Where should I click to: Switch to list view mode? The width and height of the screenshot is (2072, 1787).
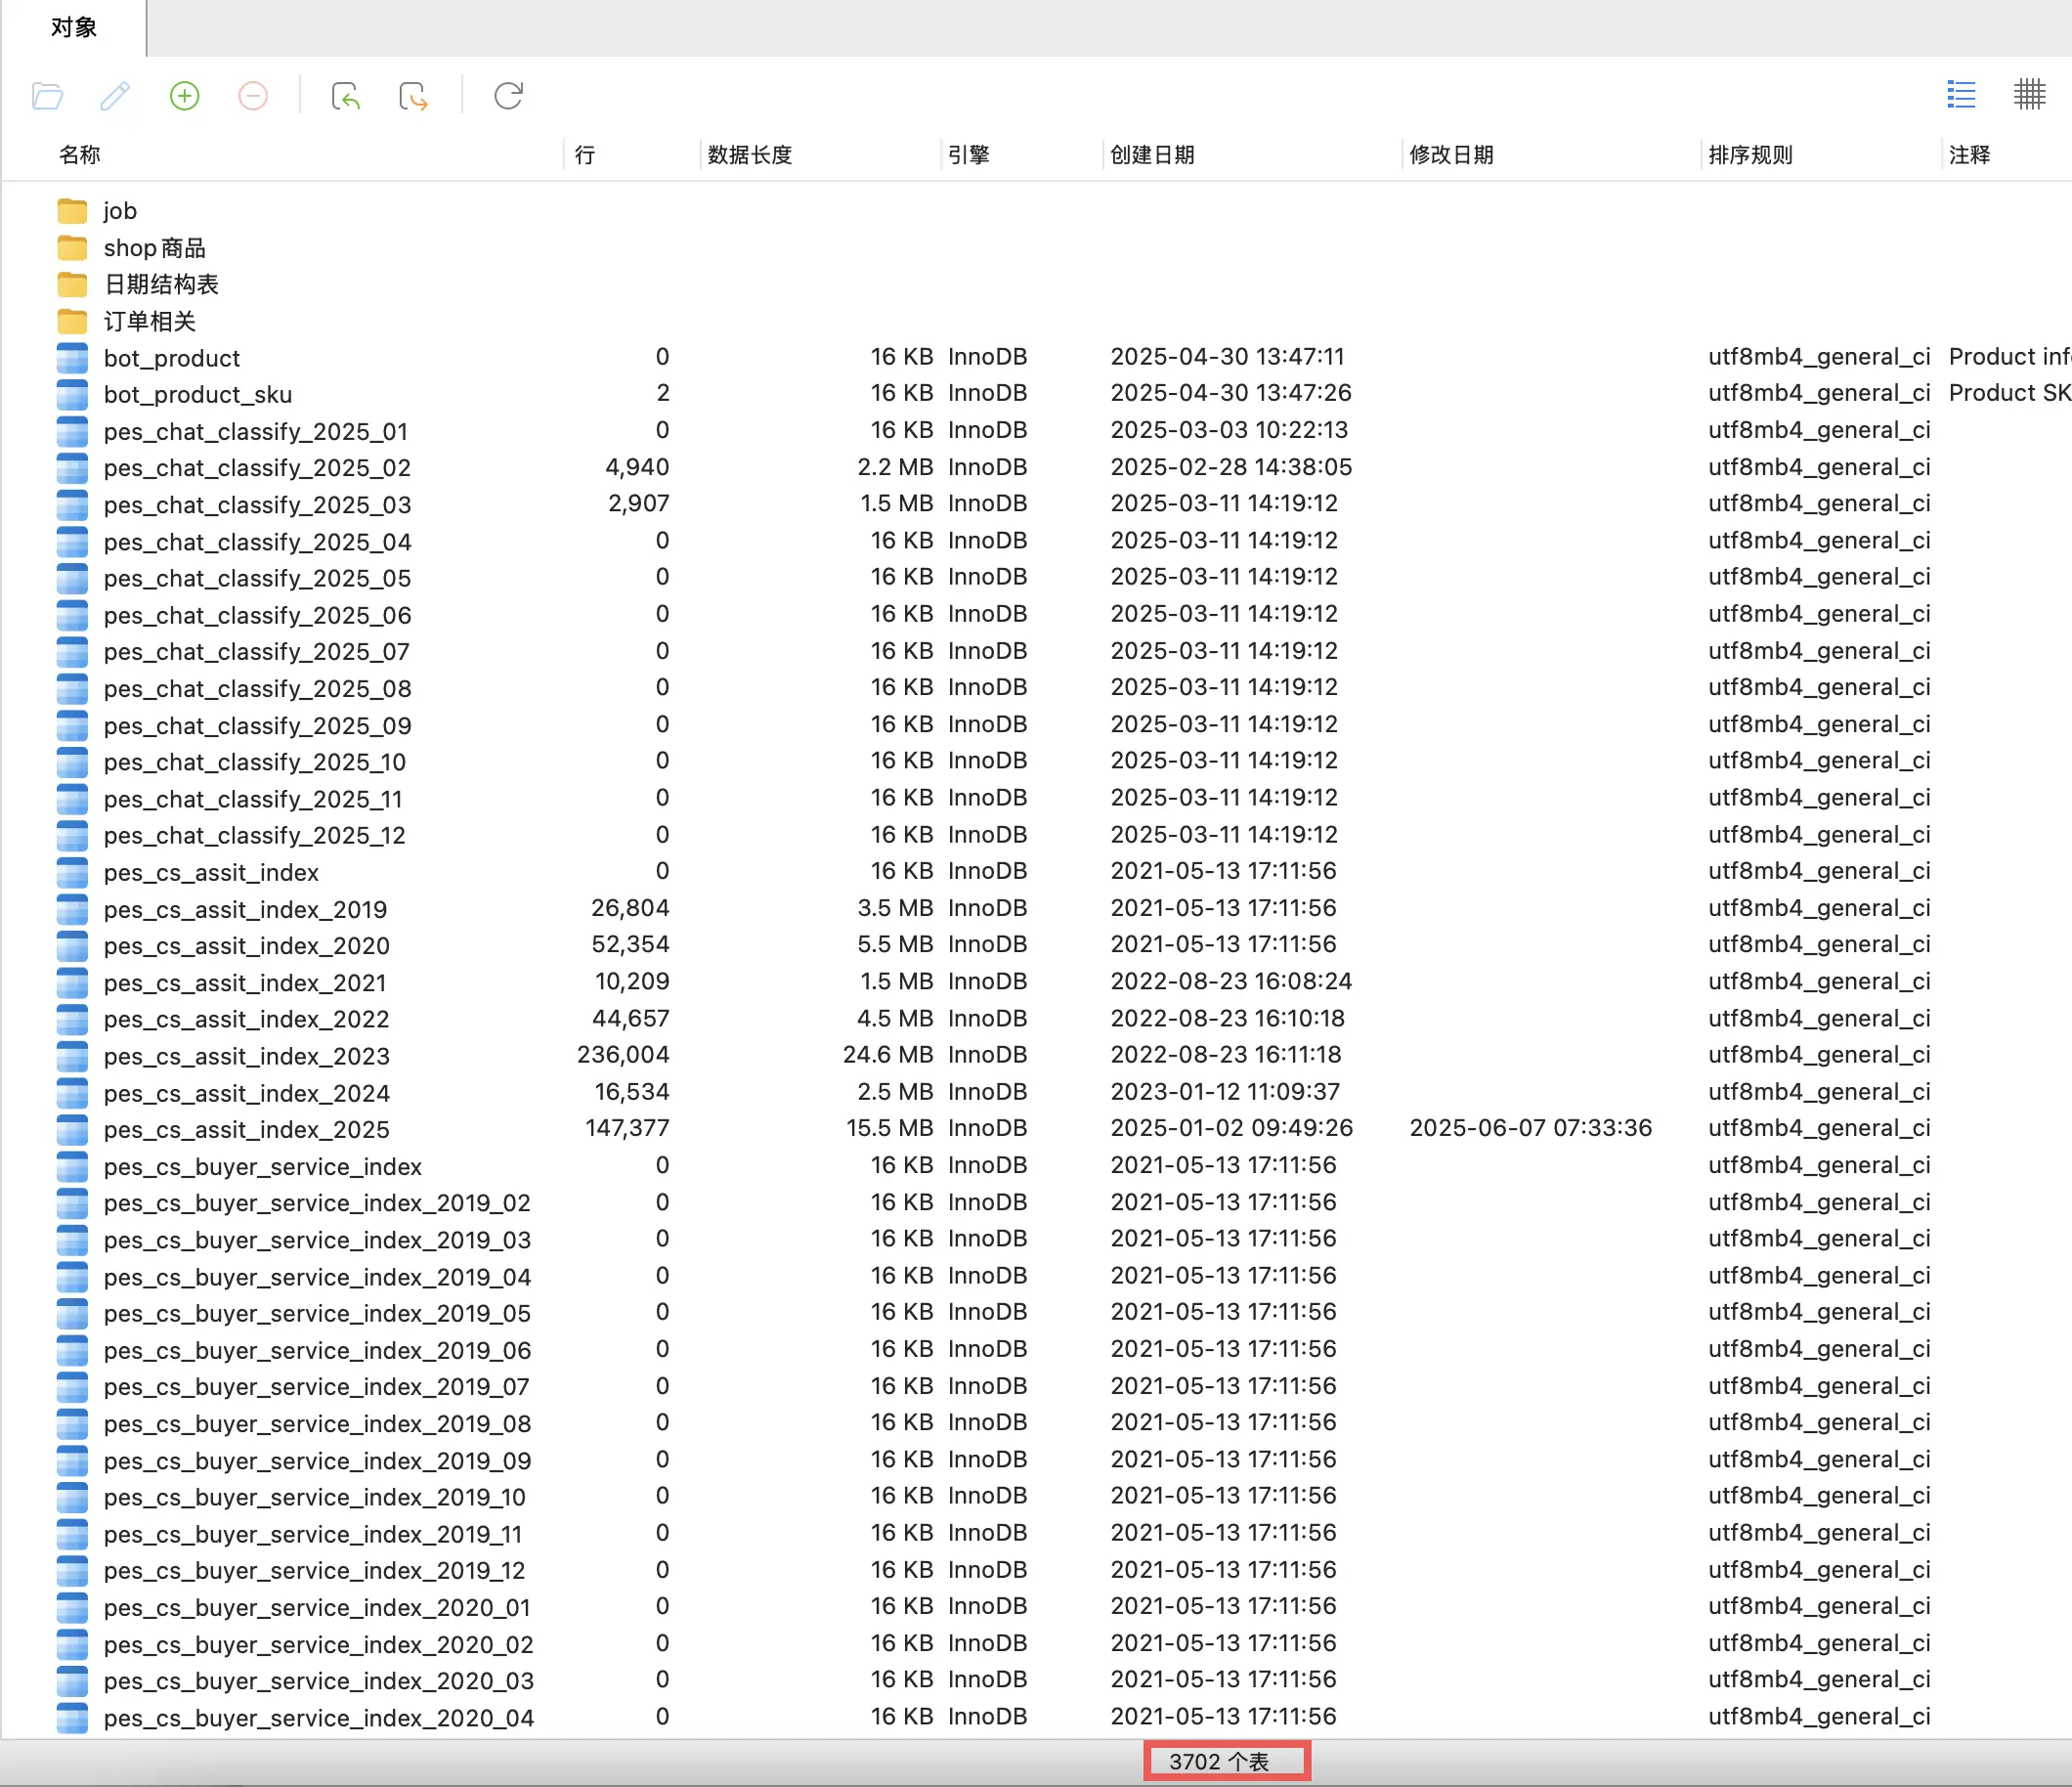click(x=1960, y=95)
